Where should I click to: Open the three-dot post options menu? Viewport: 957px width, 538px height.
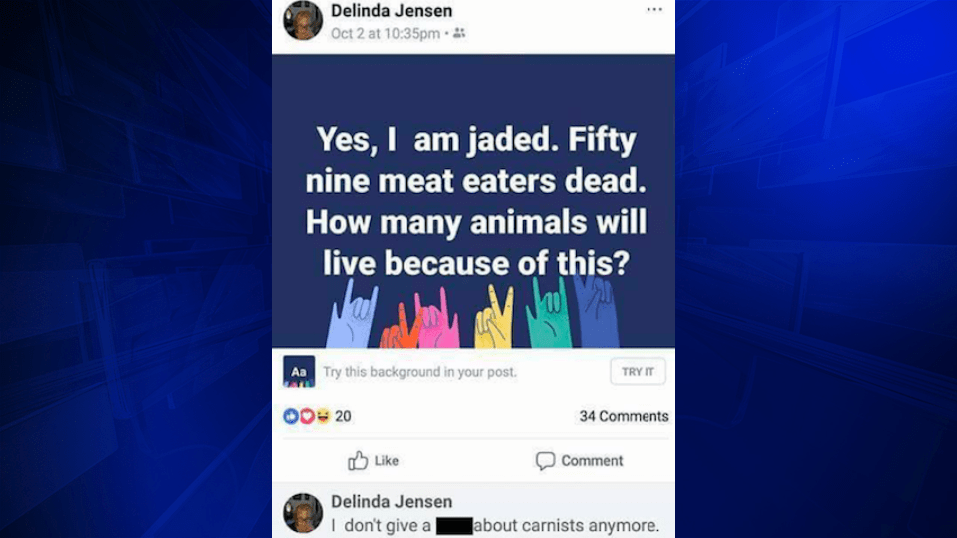tap(654, 10)
